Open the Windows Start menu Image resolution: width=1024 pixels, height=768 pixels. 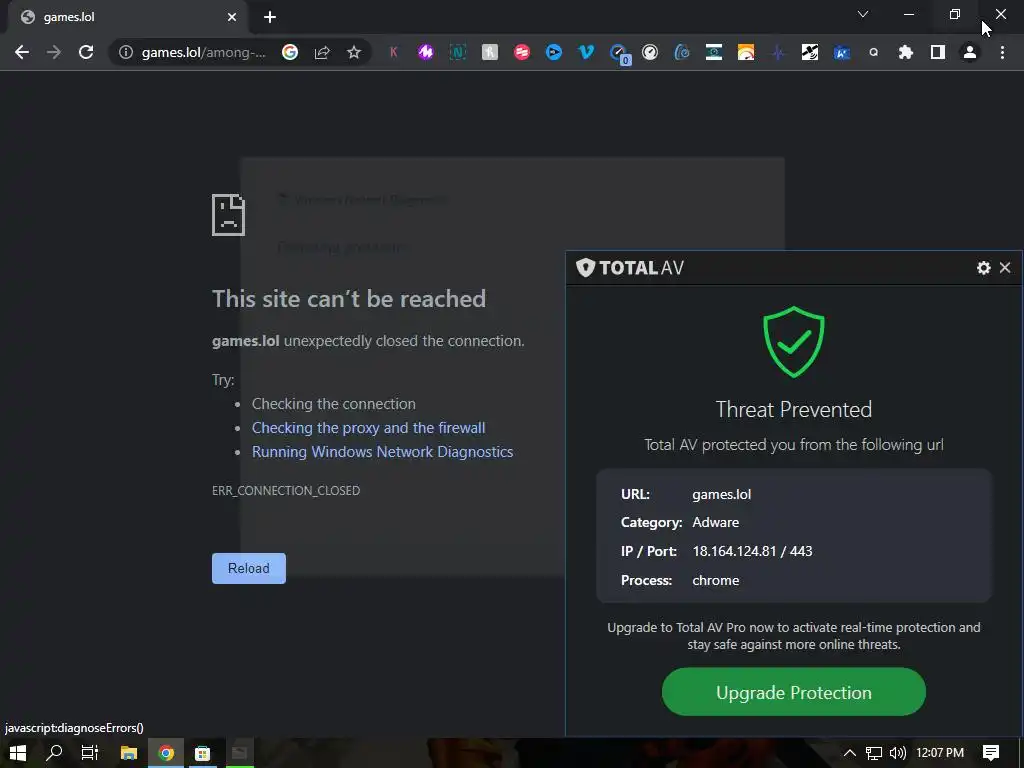(18, 753)
